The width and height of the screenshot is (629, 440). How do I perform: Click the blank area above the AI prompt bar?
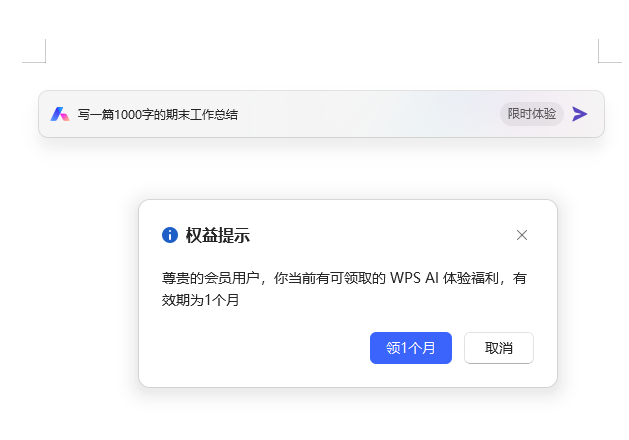point(320,60)
